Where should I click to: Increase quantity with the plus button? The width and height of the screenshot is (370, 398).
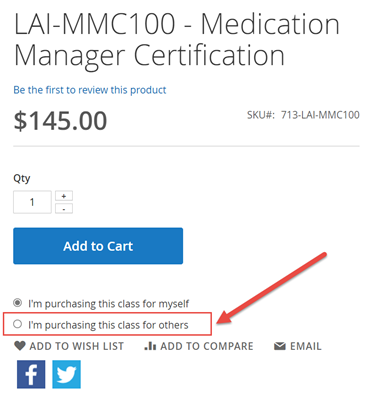tap(64, 196)
